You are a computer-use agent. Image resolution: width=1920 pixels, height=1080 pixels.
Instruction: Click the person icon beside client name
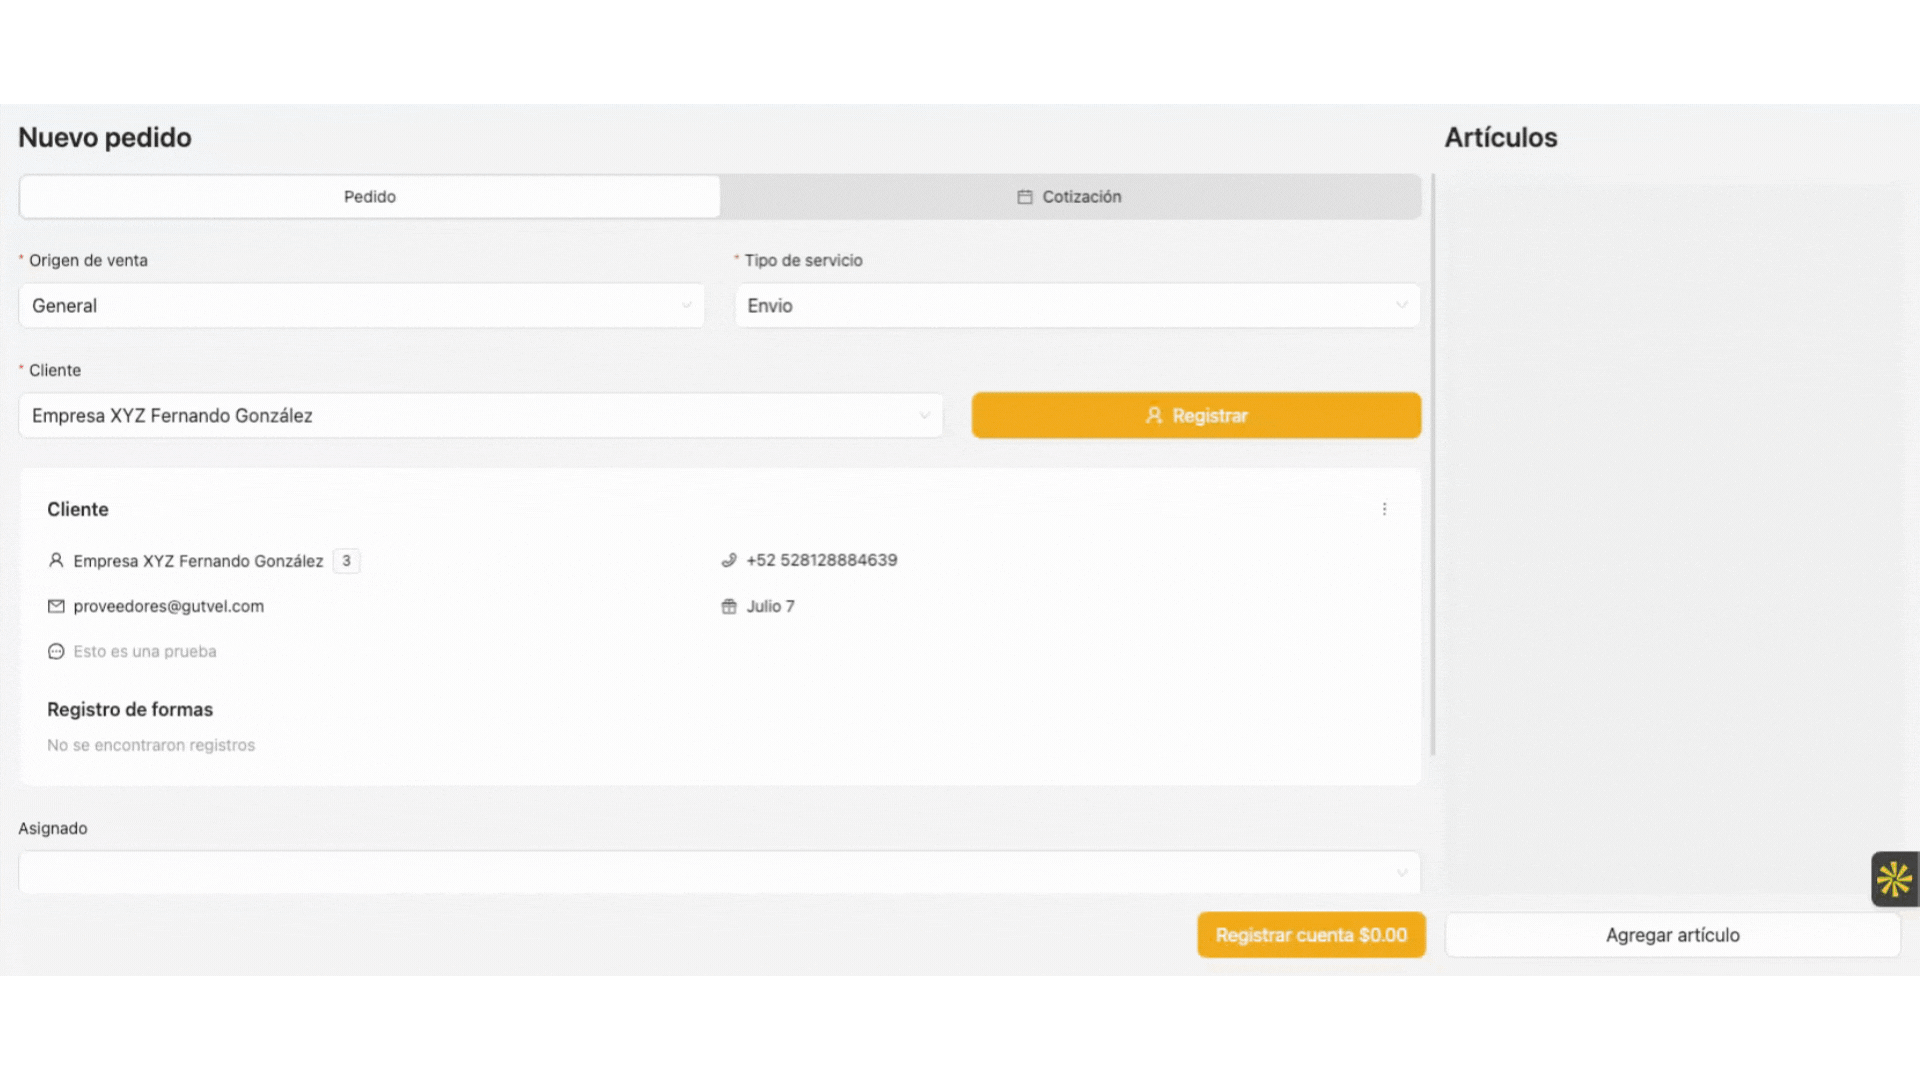coord(56,560)
